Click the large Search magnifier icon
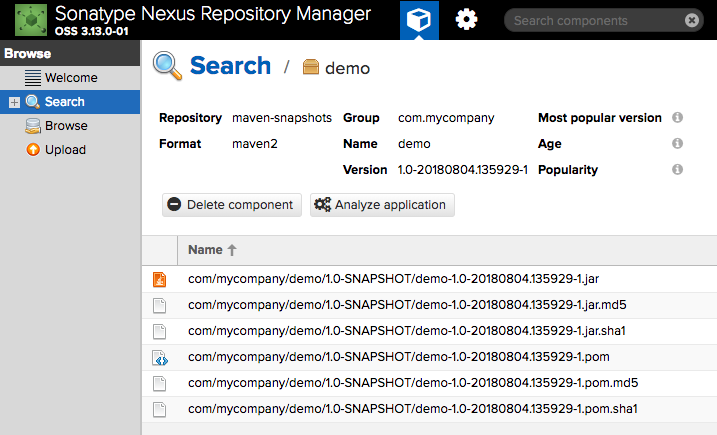This screenshot has height=435, width=717. 167,66
